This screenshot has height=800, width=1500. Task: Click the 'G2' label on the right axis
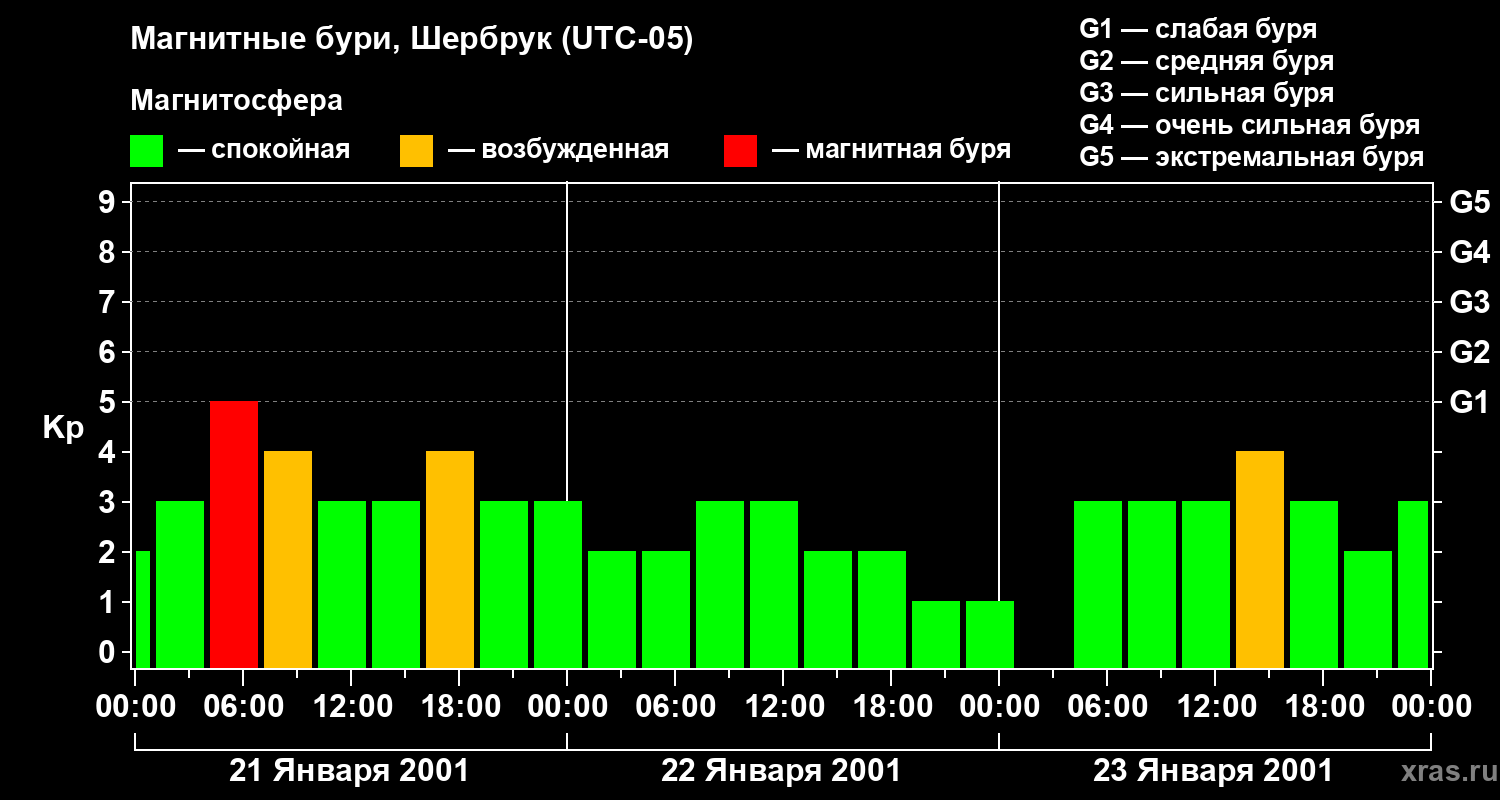[x=1470, y=352]
